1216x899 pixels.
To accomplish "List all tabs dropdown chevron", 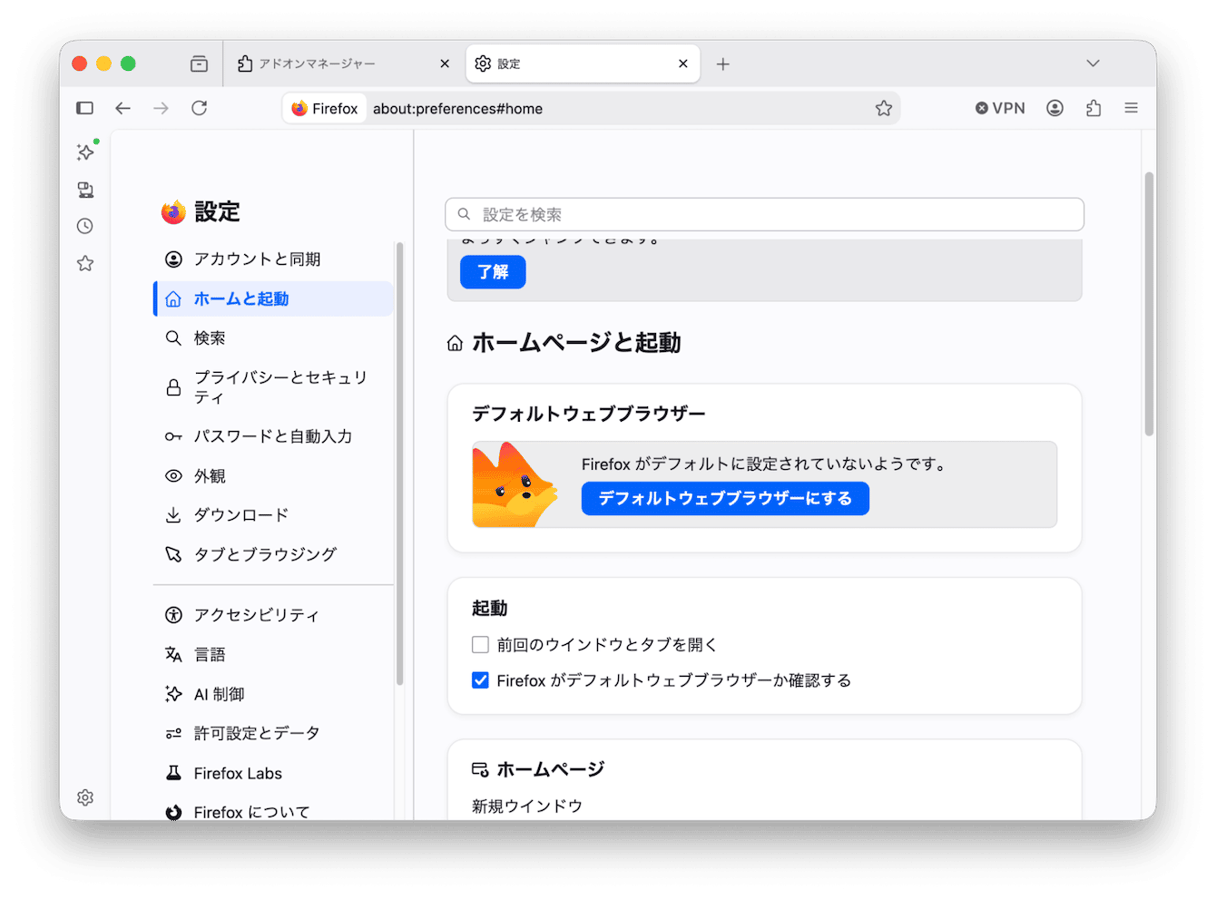I will click(x=1093, y=64).
